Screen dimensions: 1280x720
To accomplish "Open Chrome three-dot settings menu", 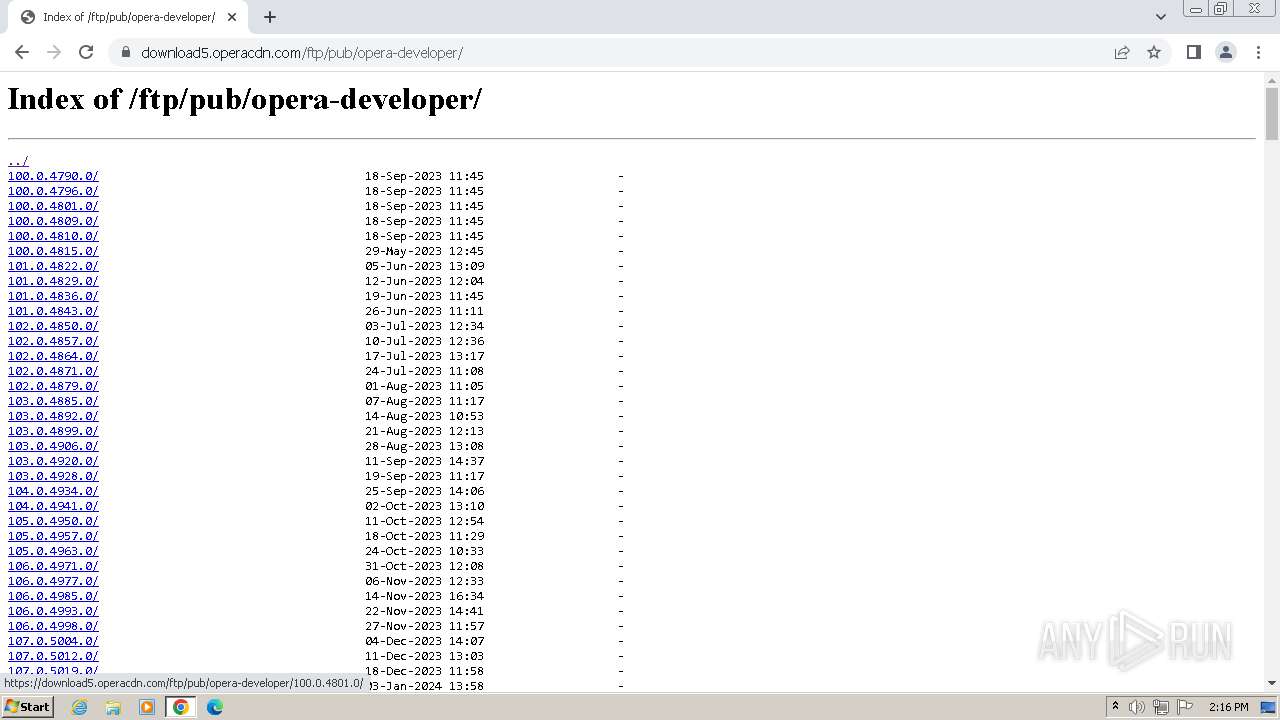I will click(1258, 52).
